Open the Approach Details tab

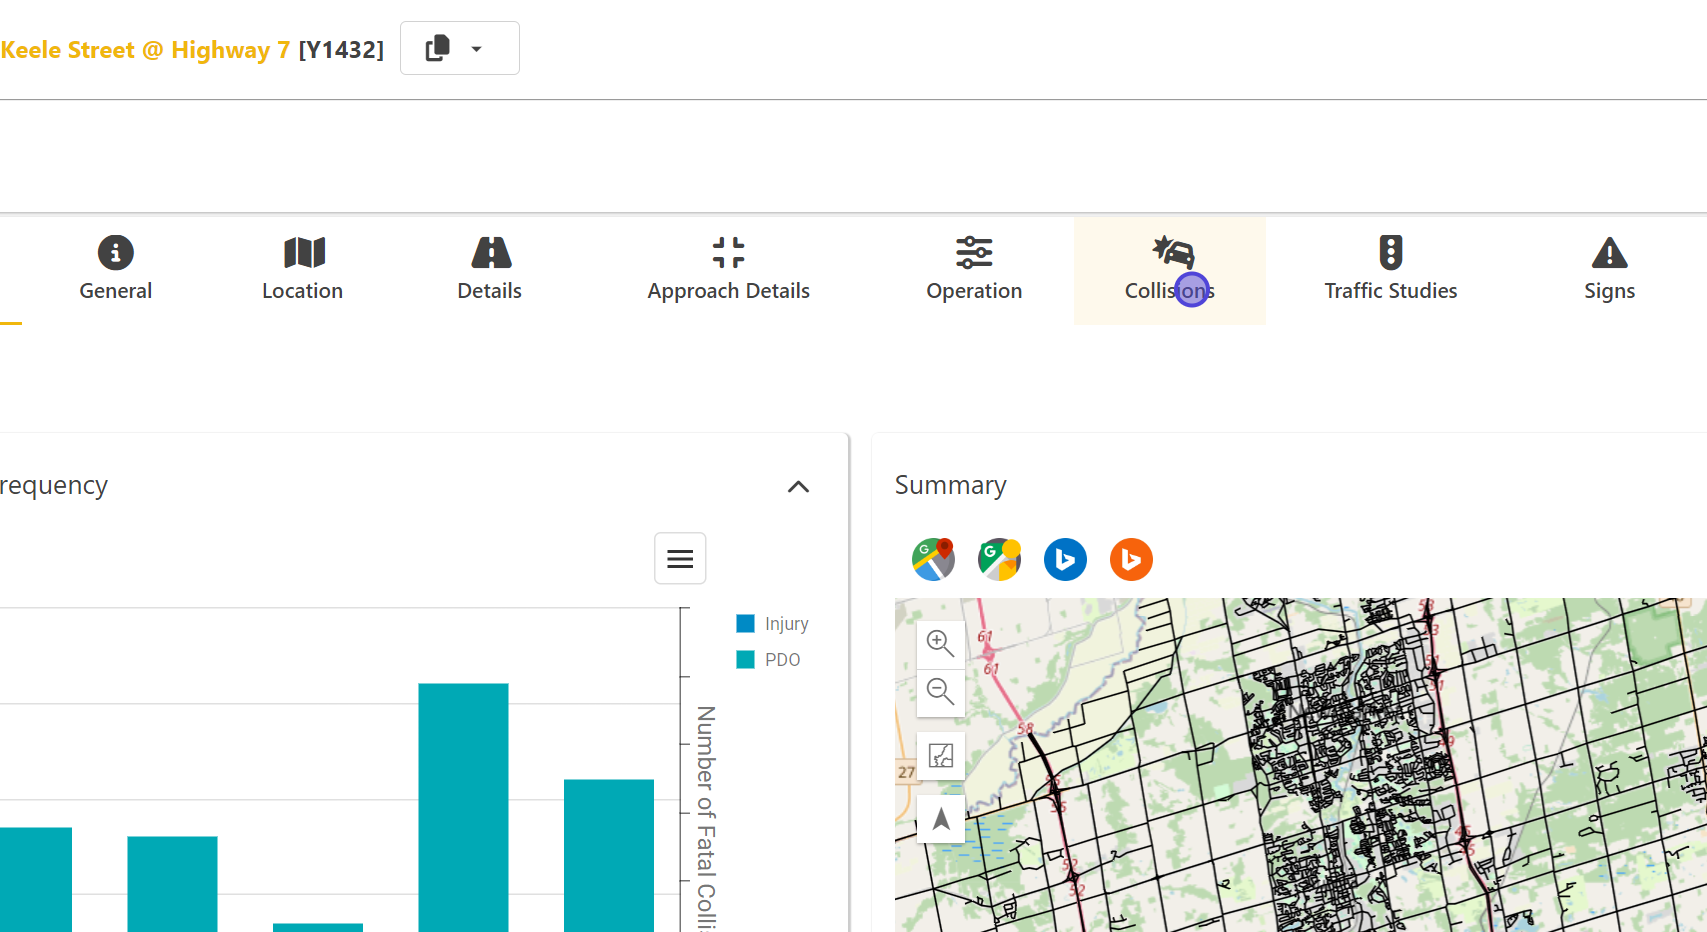click(x=728, y=270)
